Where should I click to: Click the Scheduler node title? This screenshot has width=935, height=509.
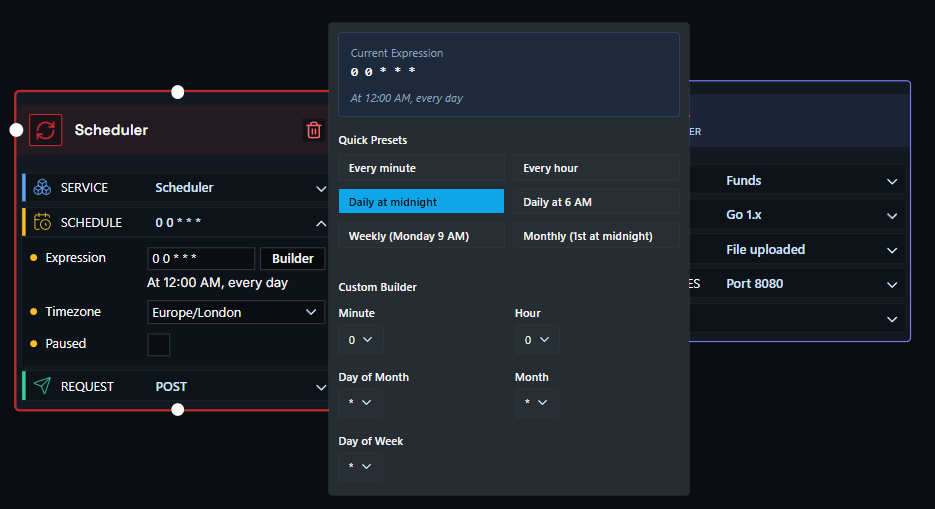pyautogui.click(x=111, y=130)
